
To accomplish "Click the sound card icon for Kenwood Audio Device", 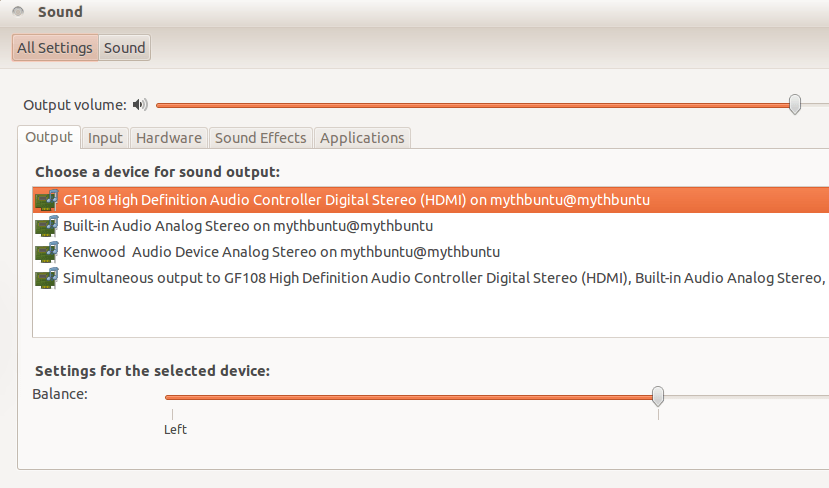I will (47, 252).
